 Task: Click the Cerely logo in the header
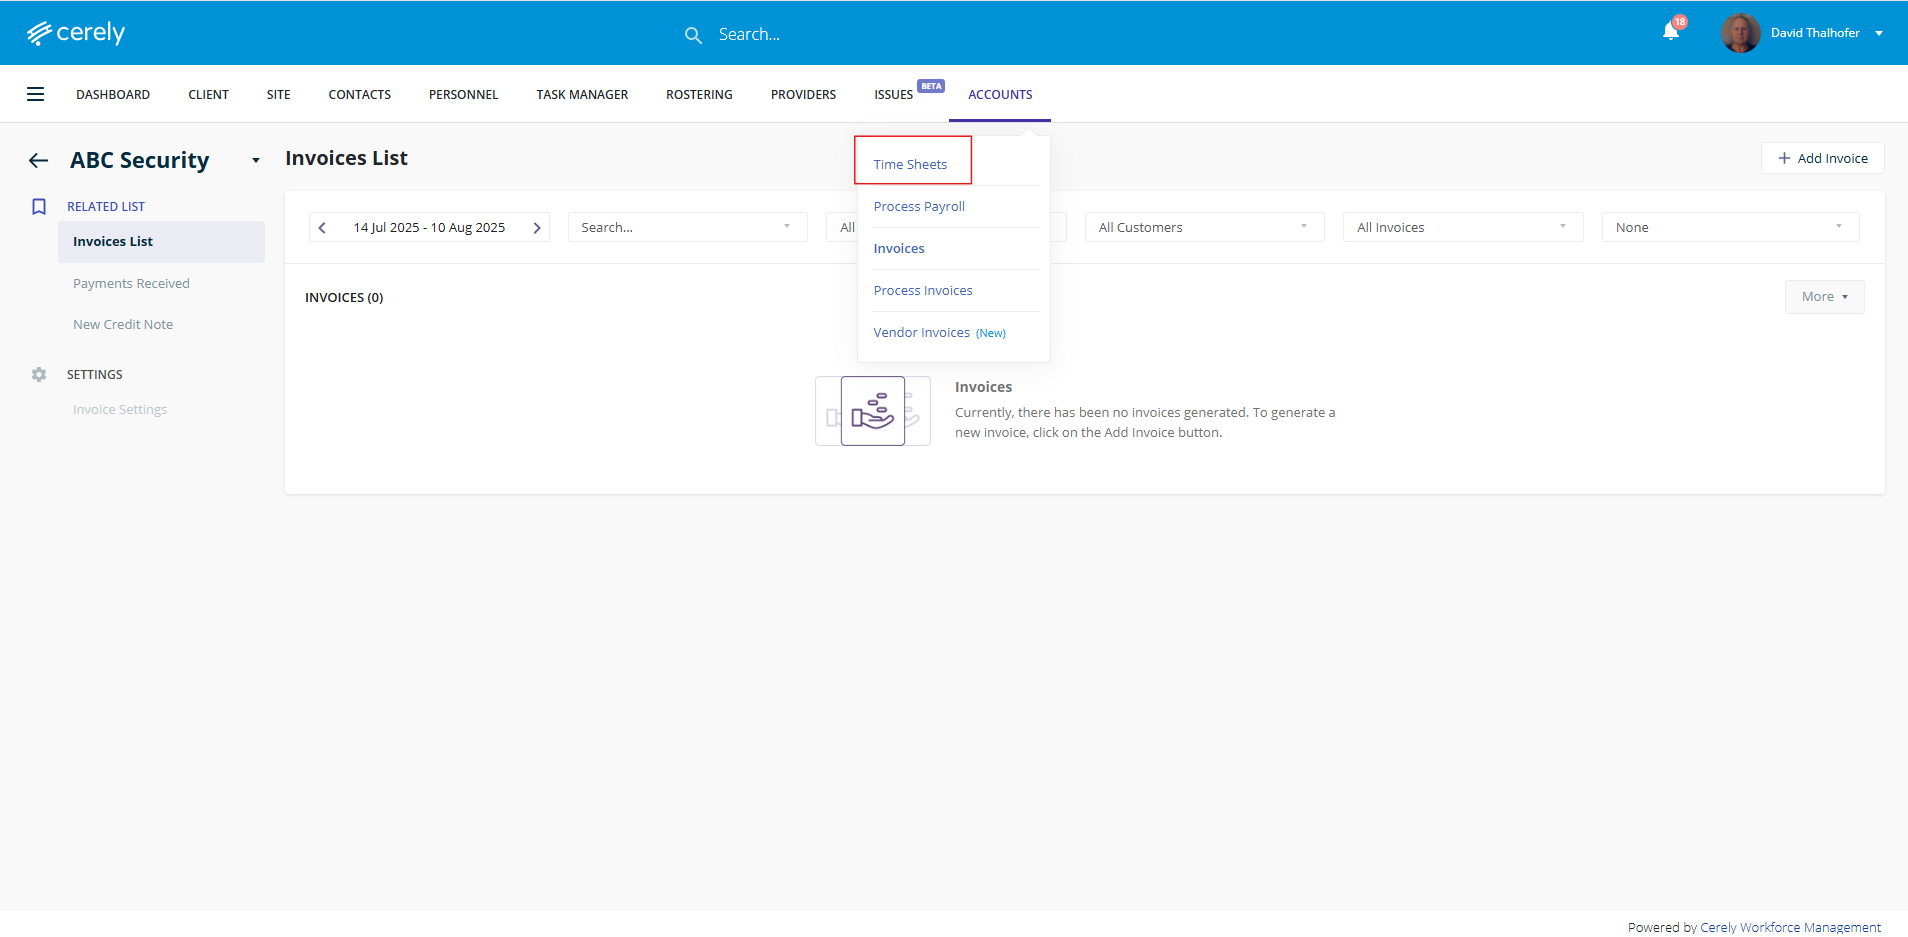tap(76, 33)
